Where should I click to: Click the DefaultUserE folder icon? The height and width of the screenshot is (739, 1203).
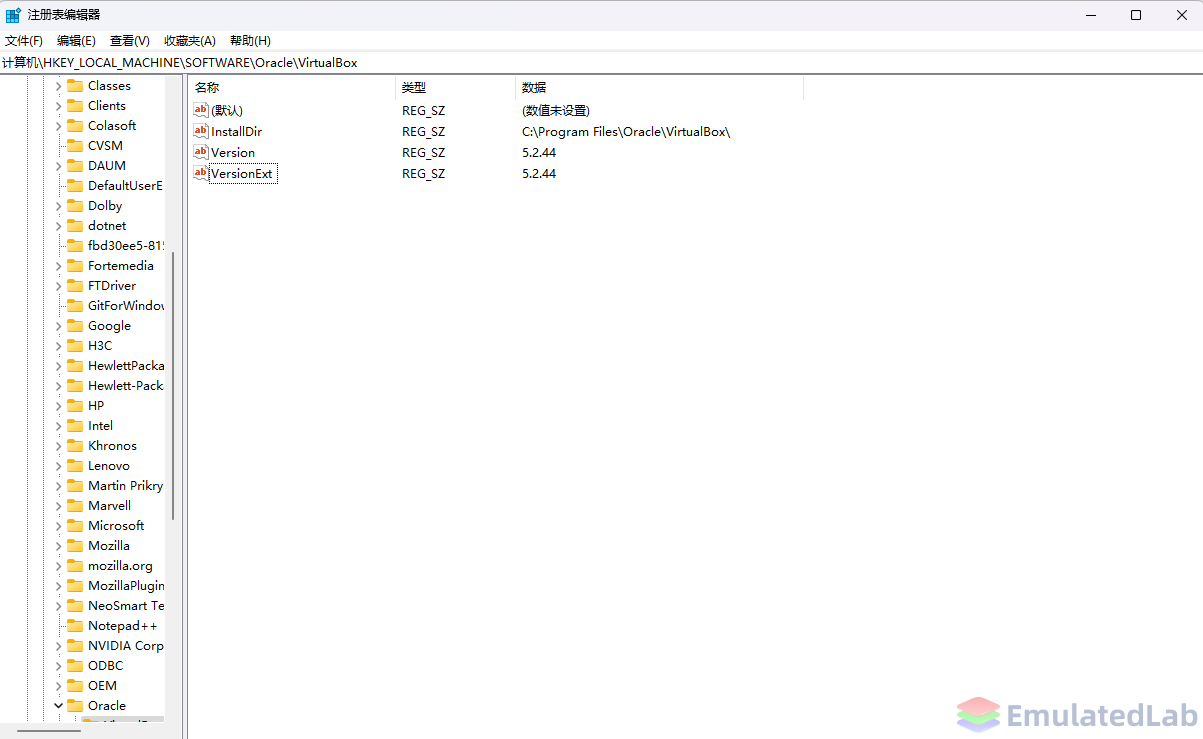(75, 186)
